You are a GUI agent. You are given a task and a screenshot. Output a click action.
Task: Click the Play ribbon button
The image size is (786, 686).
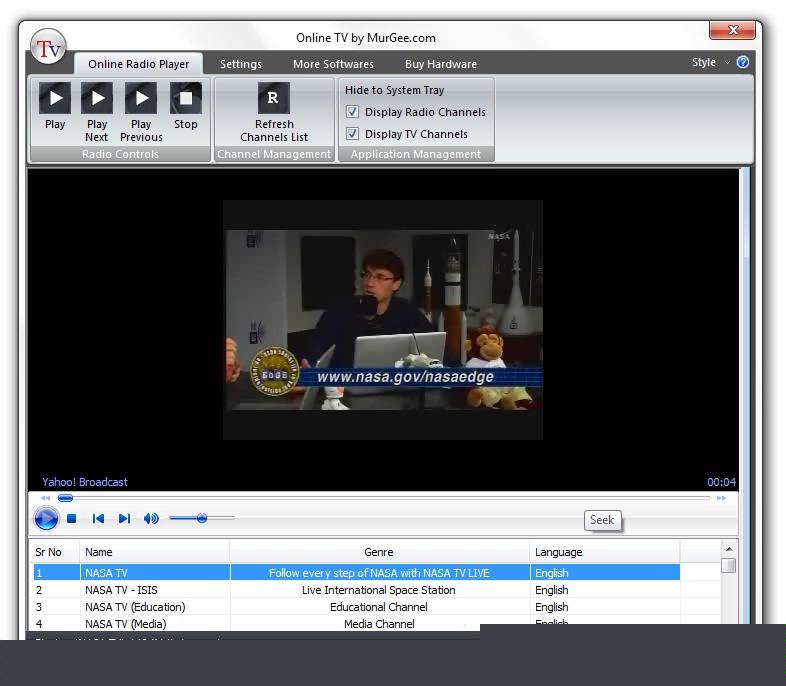point(55,106)
